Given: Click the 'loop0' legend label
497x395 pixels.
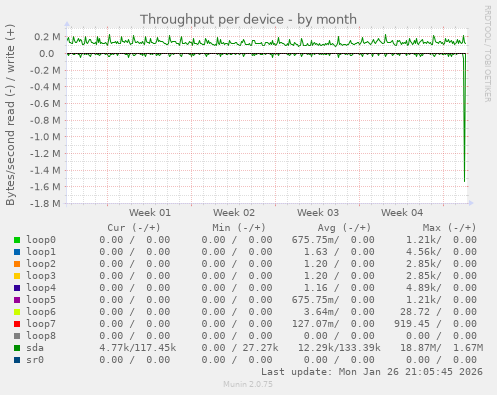Looking at the screenshot, I should click(x=41, y=240).
